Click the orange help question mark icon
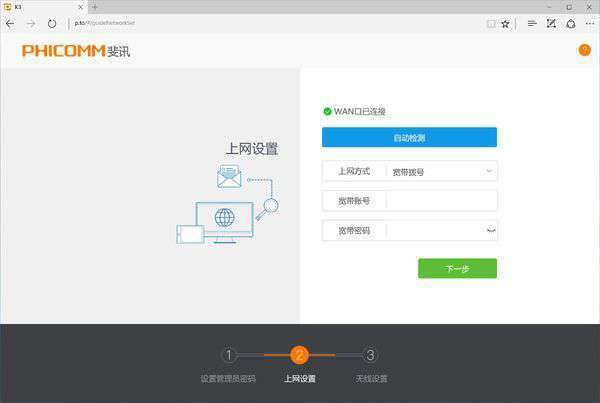The width and height of the screenshot is (600, 403). [584, 50]
